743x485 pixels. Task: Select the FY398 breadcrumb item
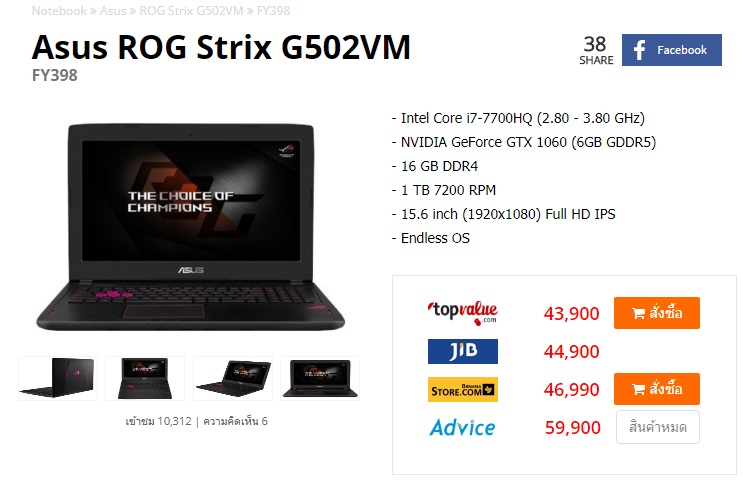click(273, 10)
